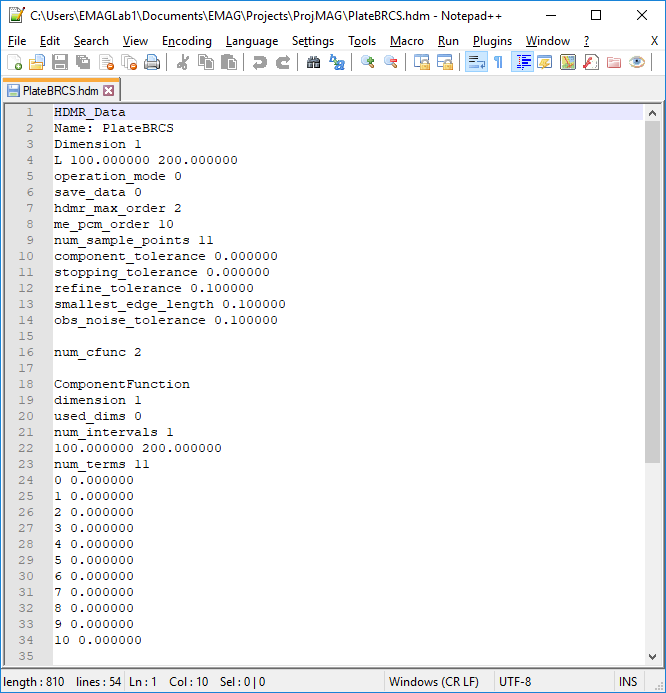Toggle synchronize vertical scrolling icon
Viewport: 666px width, 693px height.
coord(422,62)
